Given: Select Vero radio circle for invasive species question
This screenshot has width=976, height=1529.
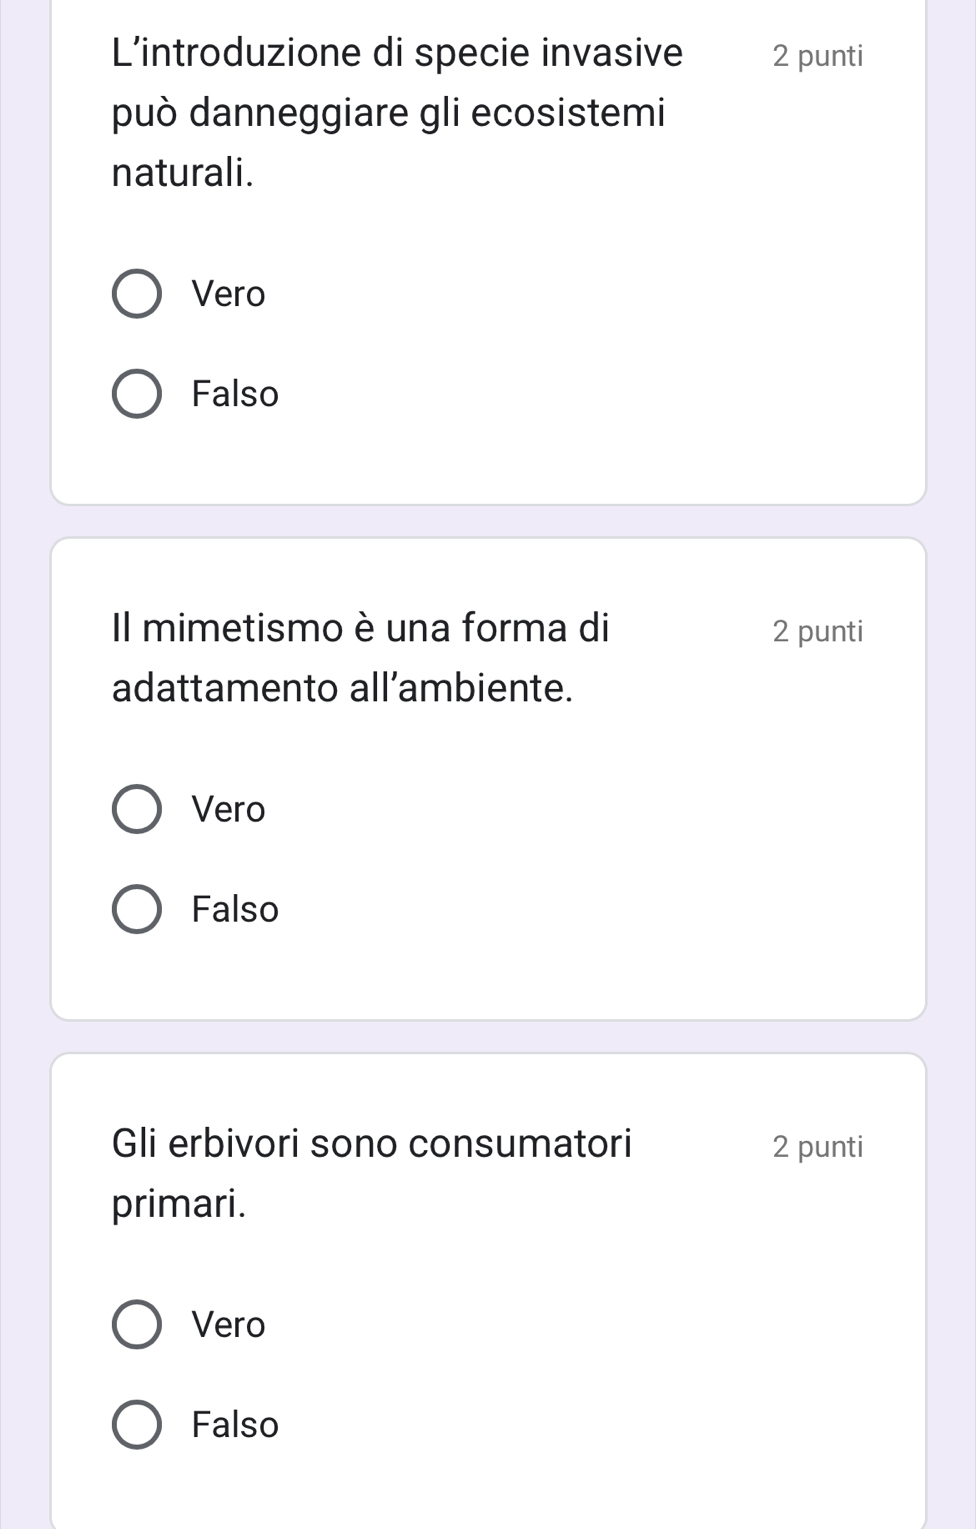Looking at the screenshot, I should coord(136,294).
